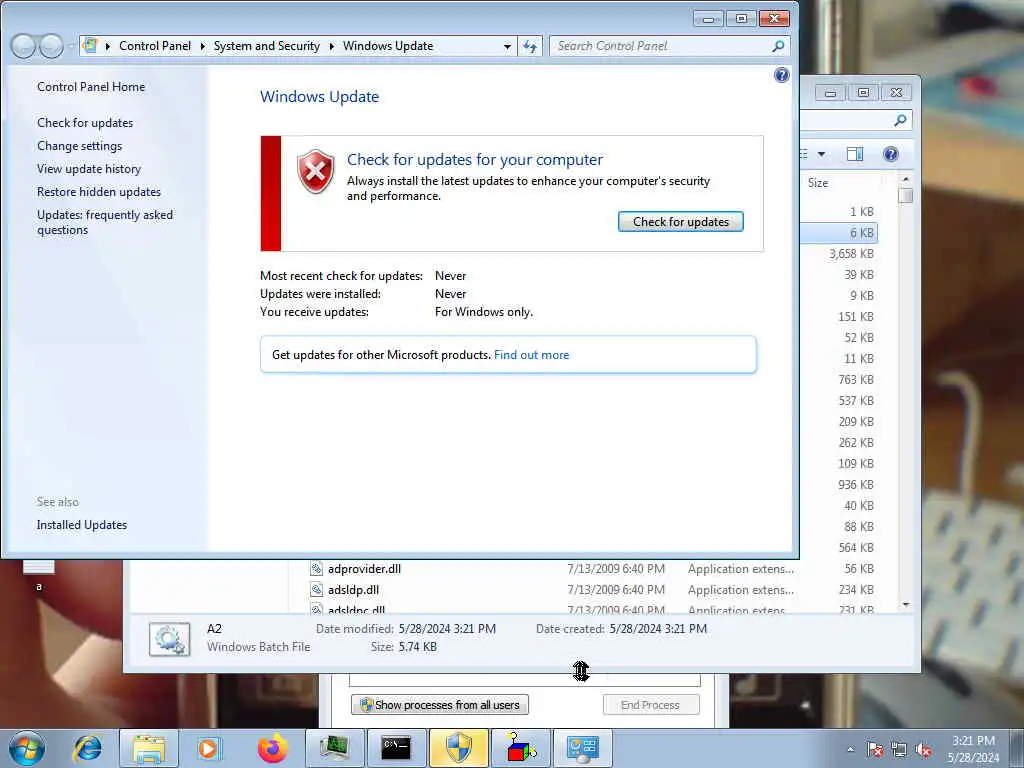Open network status tray icon
Image resolution: width=1024 pixels, height=768 pixels.
click(899, 750)
